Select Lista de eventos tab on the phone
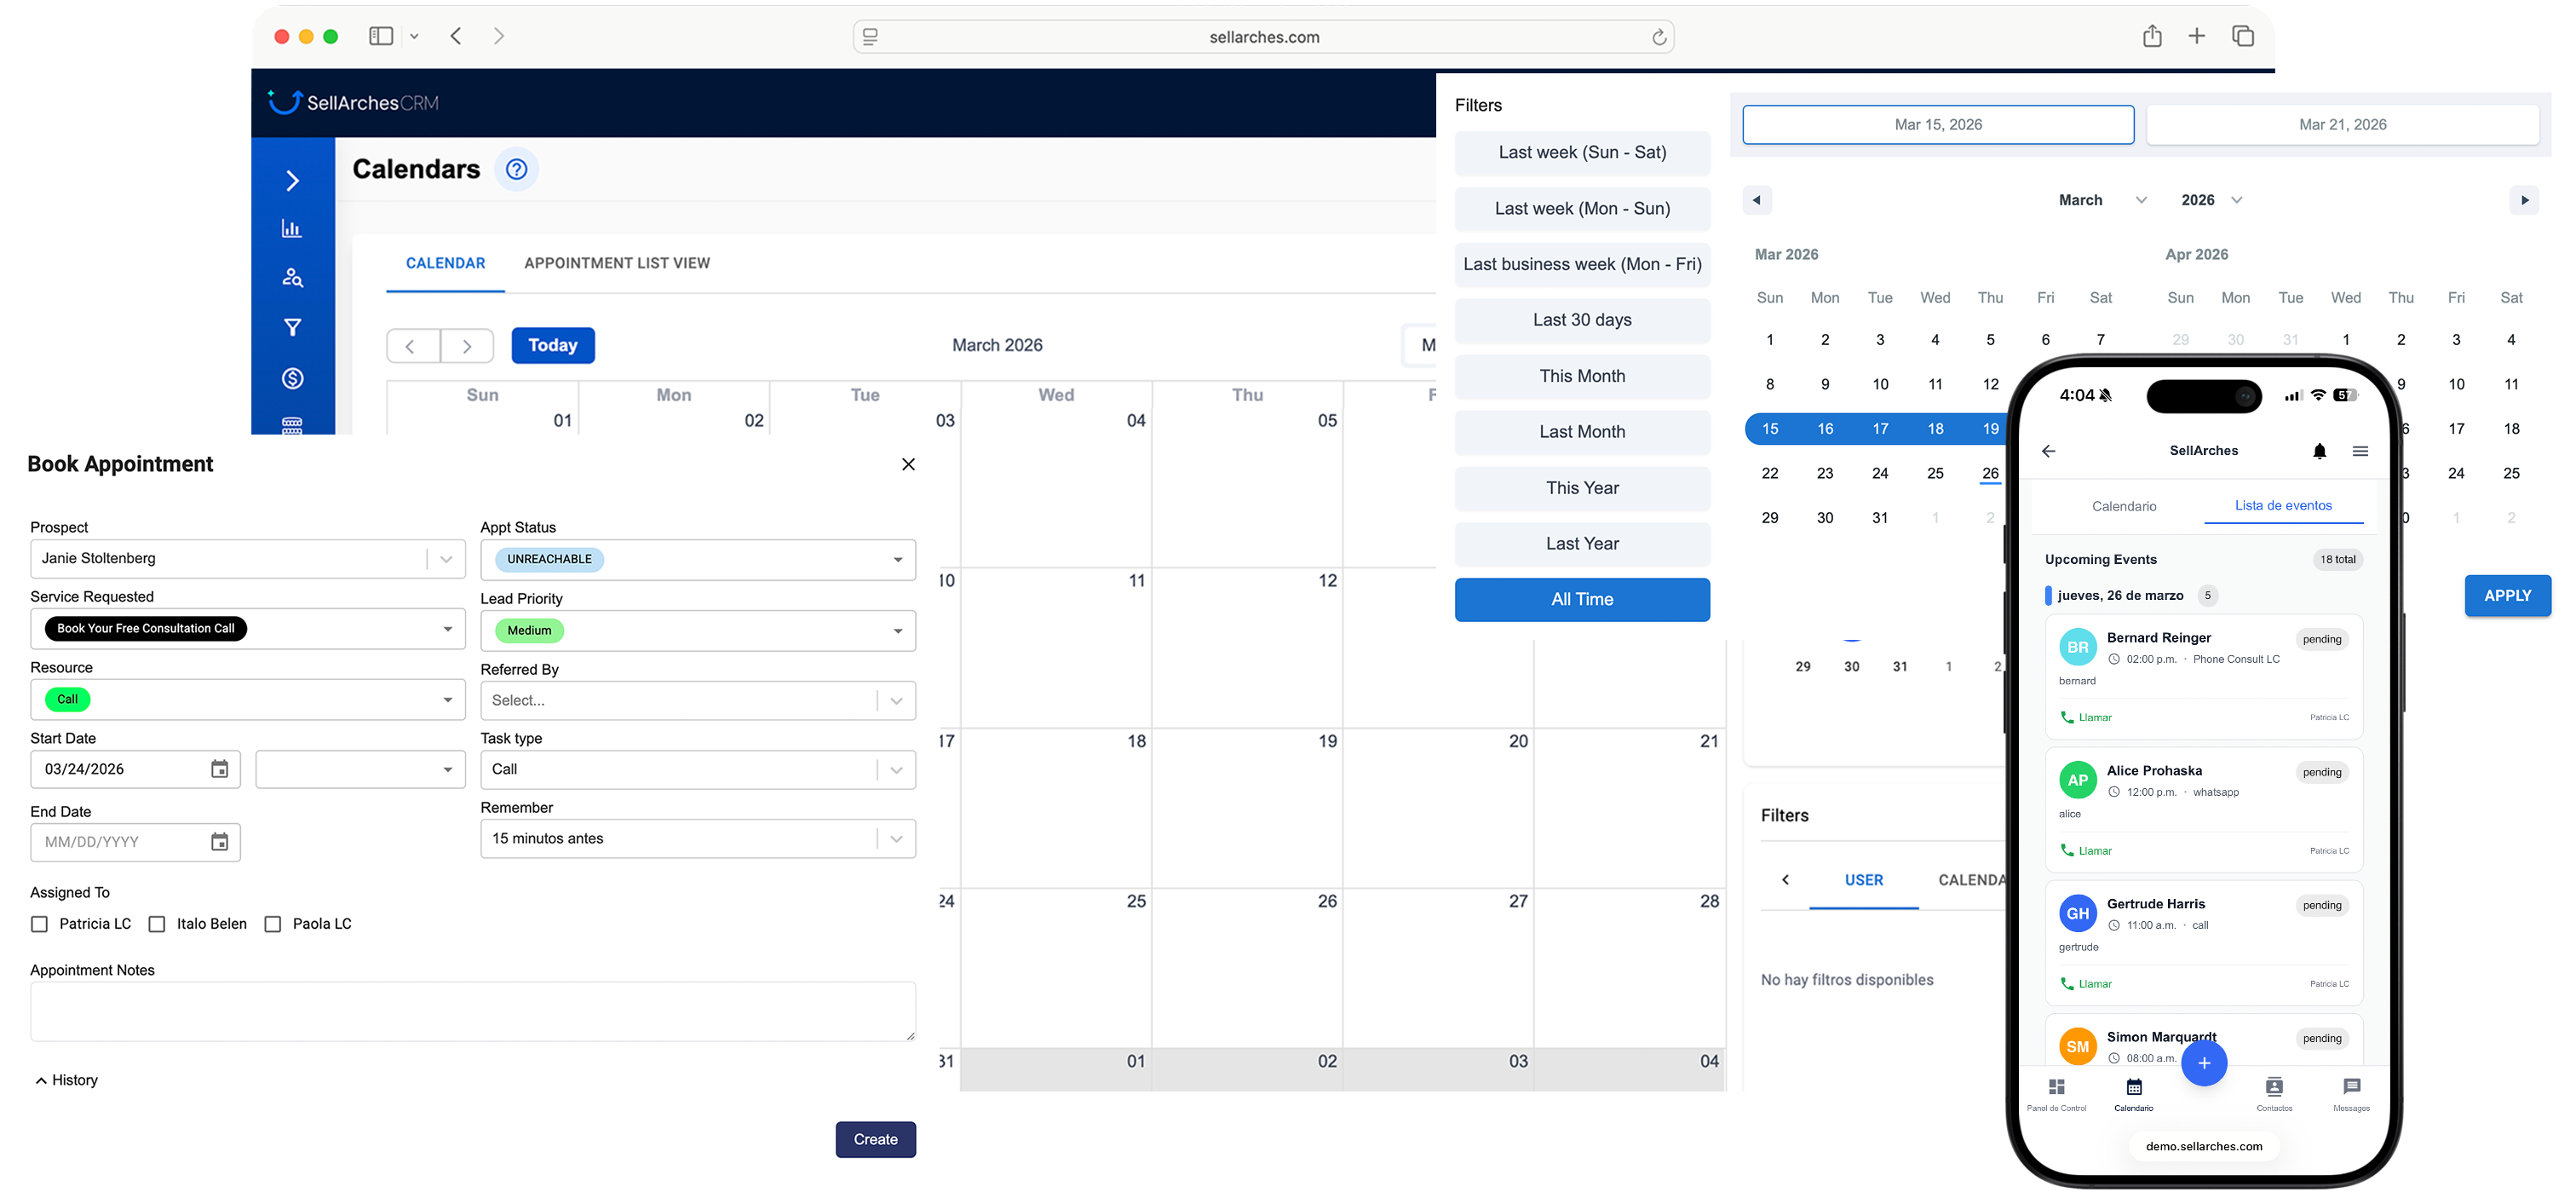This screenshot has height=1198, width=2576. [2283, 506]
